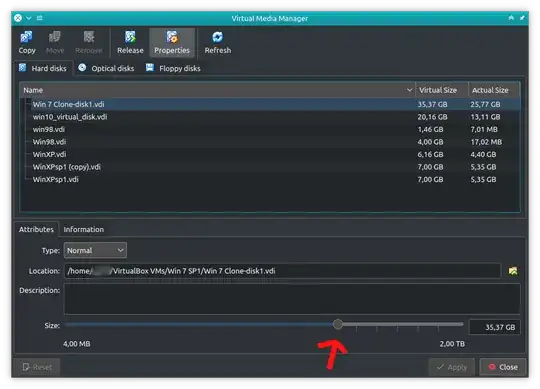Select WinXP.vdi in the disk list
This screenshot has height=389, width=540.
point(270,154)
